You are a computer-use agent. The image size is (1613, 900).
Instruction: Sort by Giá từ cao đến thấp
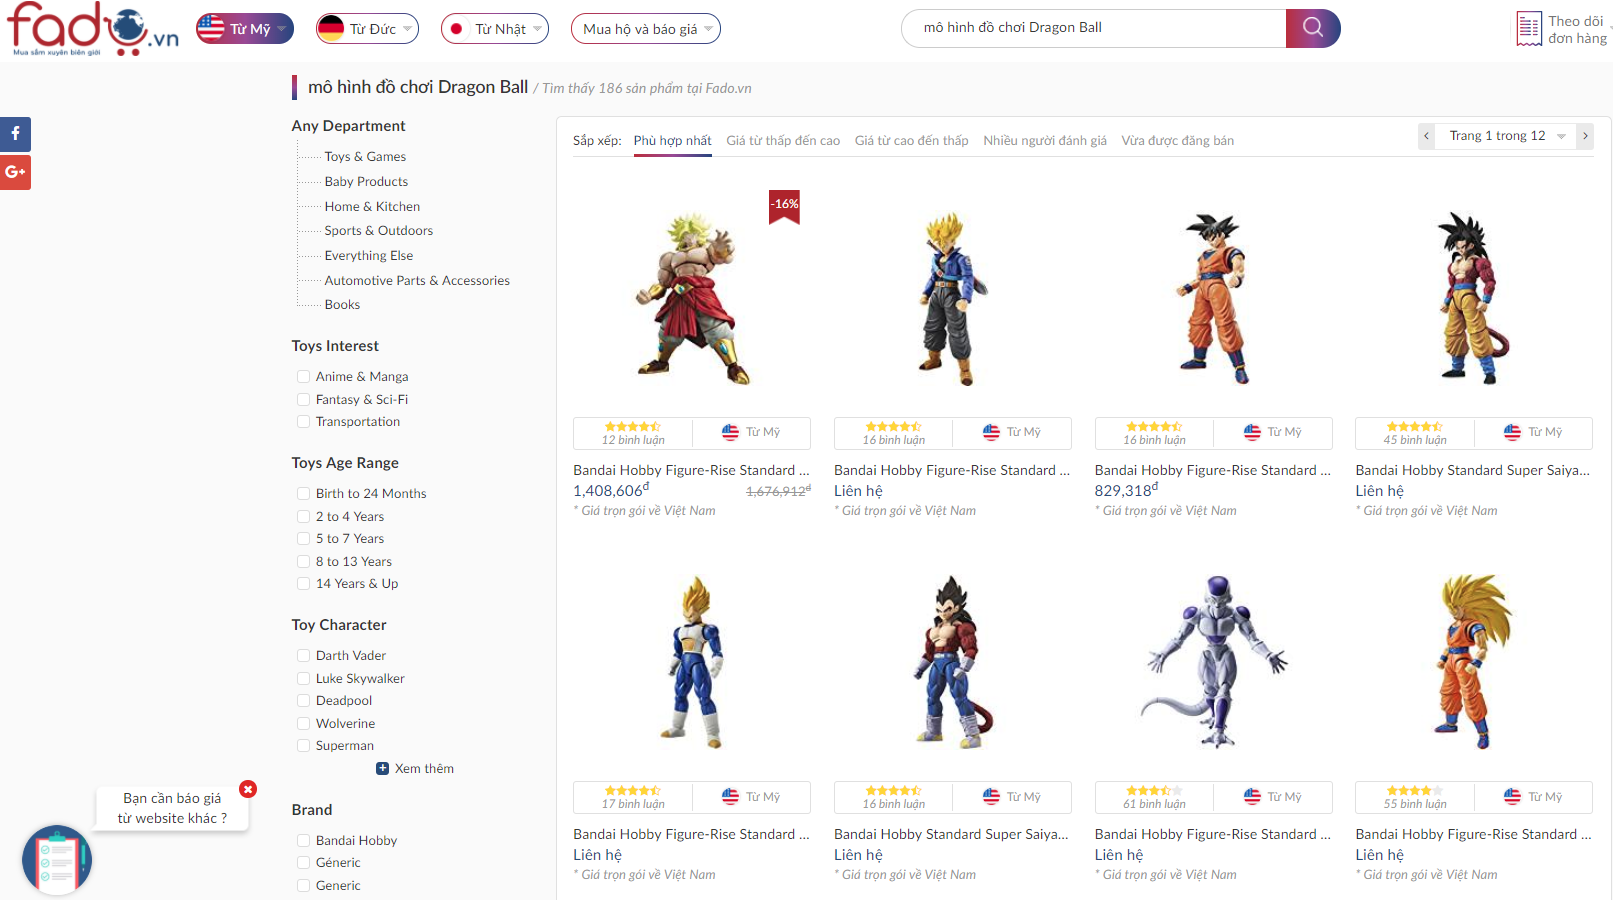coord(912,141)
